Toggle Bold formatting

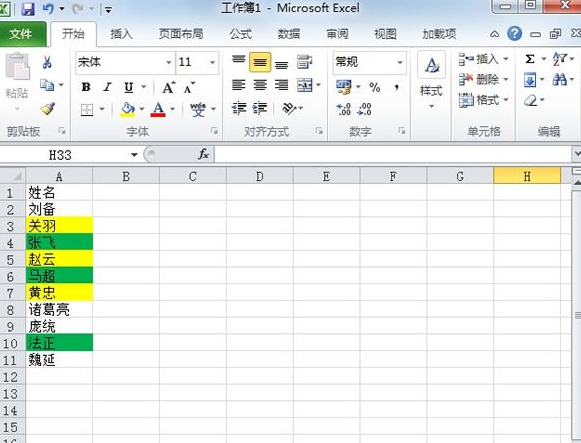[86, 87]
